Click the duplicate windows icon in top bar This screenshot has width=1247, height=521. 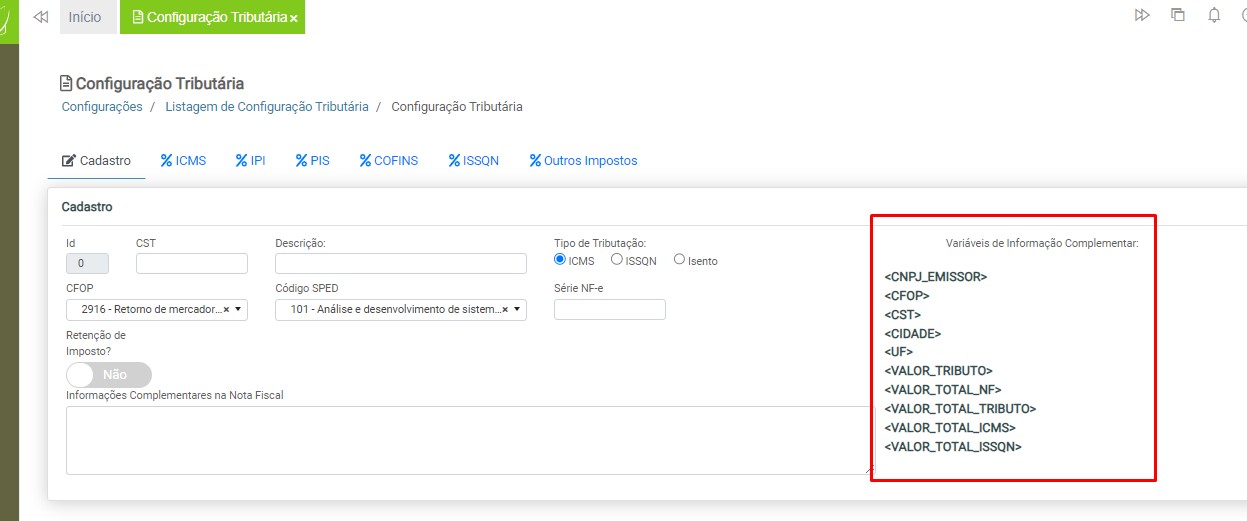coord(1178,16)
